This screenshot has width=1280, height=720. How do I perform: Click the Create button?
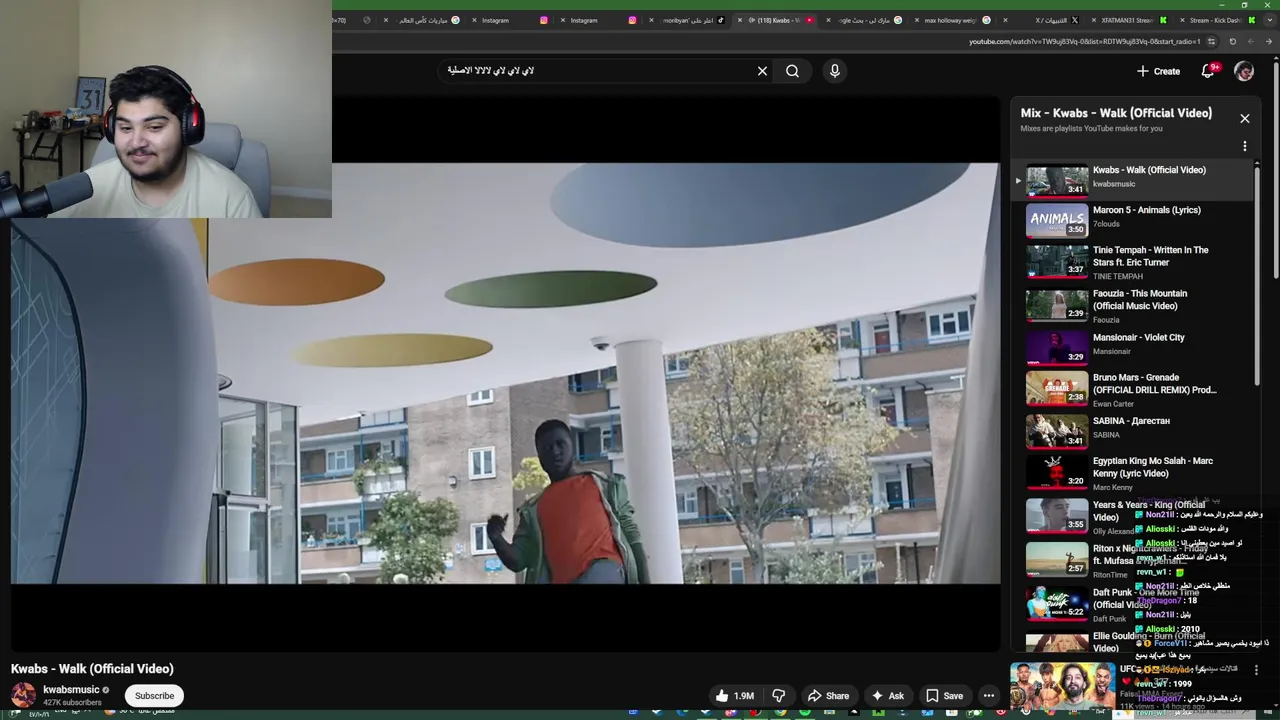tap(1158, 71)
